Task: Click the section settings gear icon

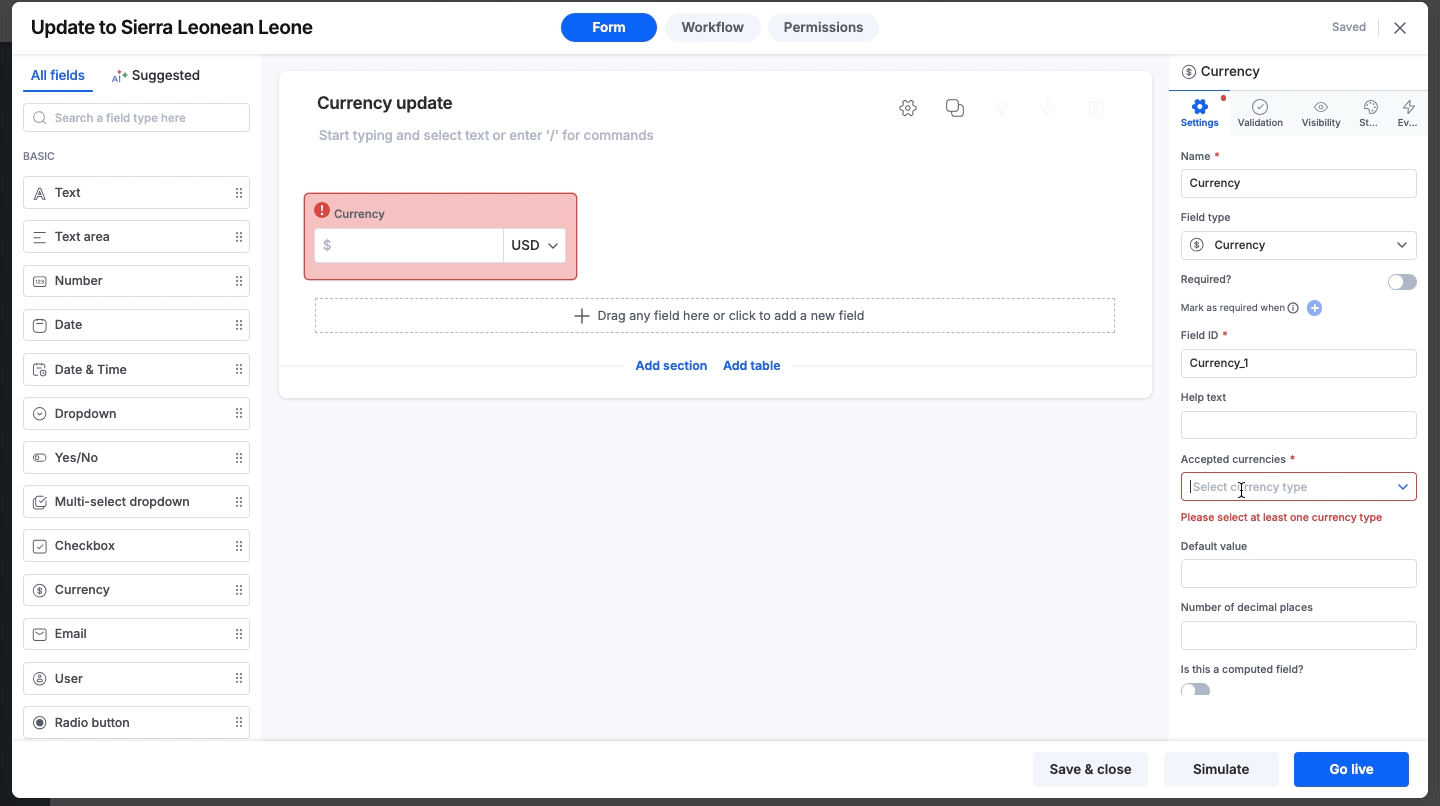Action: point(908,108)
